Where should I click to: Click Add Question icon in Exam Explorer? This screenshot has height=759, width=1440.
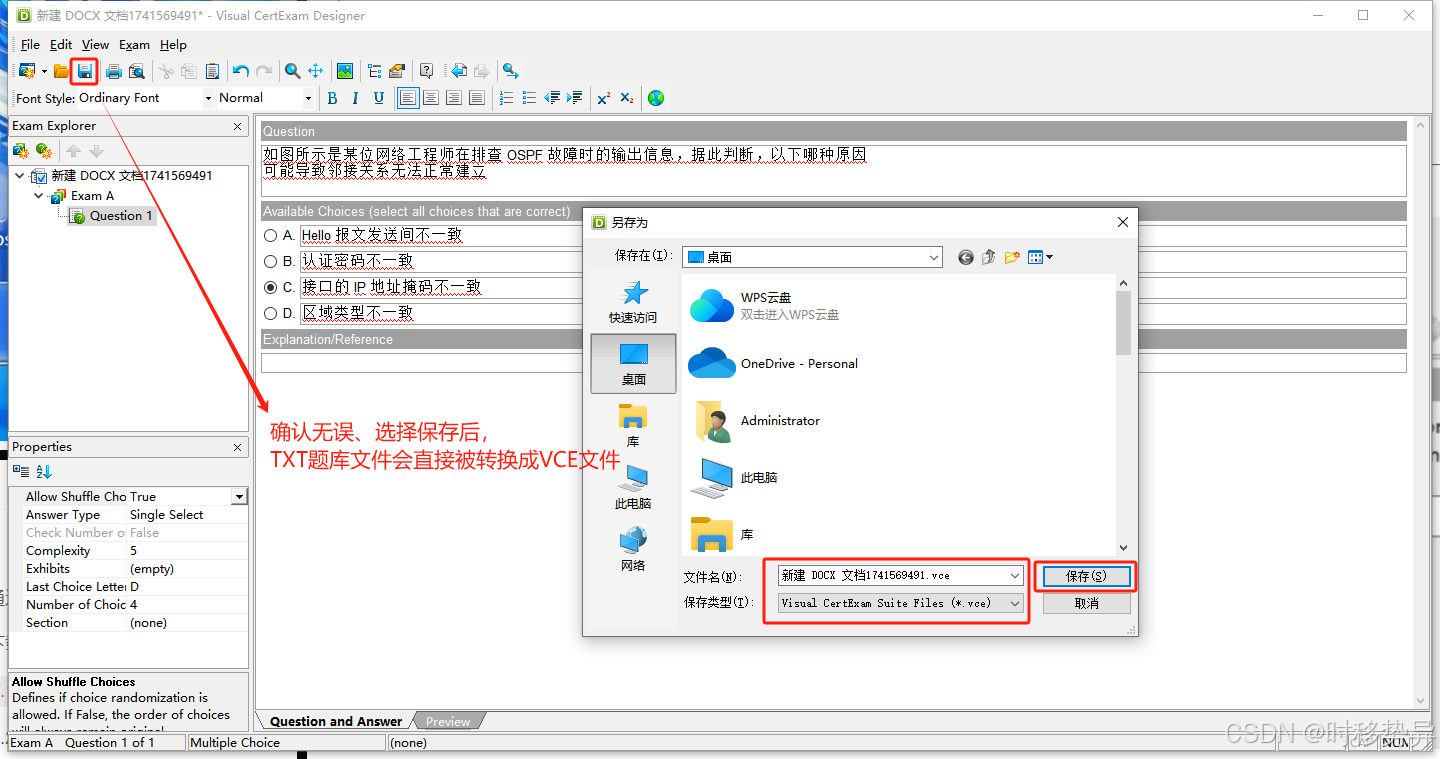[x=43, y=151]
